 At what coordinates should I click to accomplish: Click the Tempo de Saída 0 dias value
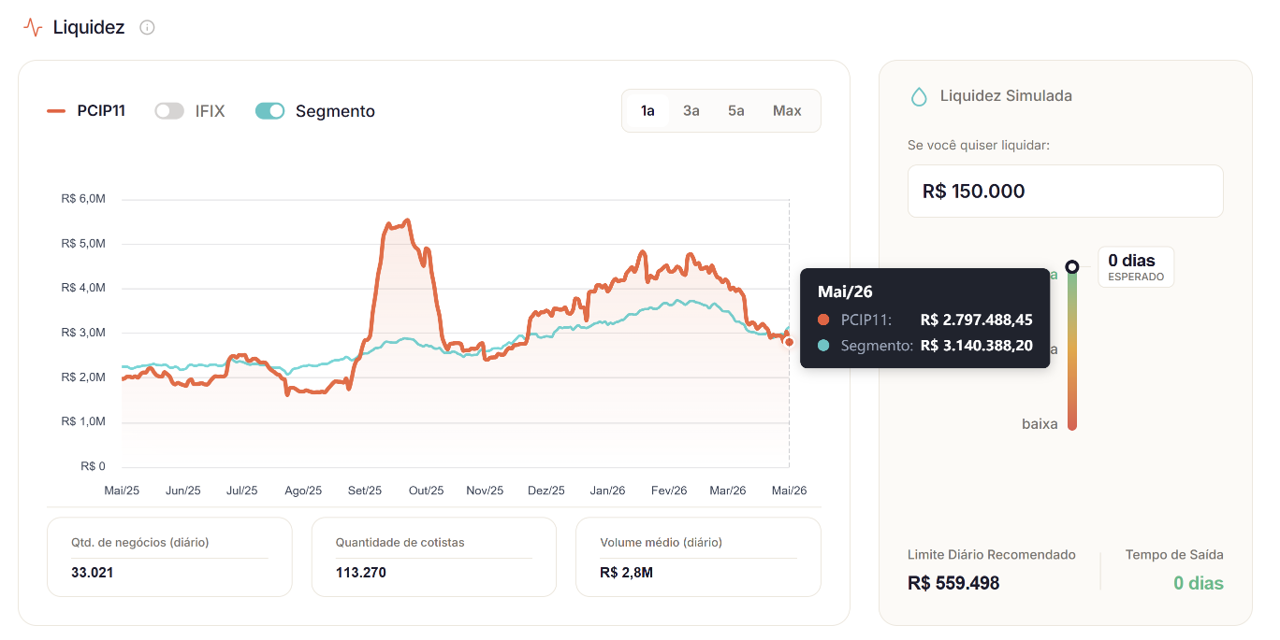1198,583
